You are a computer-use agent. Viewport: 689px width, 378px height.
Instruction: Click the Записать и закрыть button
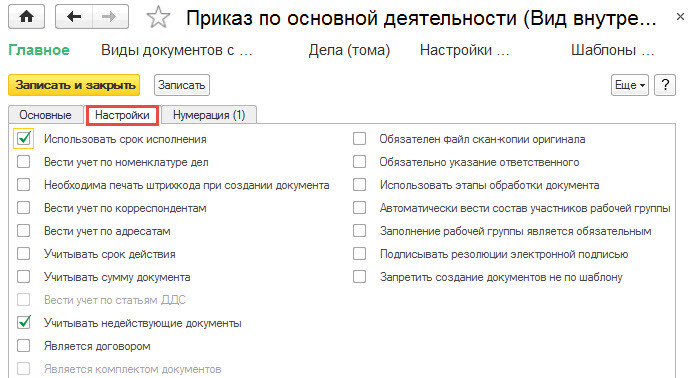(74, 85)
